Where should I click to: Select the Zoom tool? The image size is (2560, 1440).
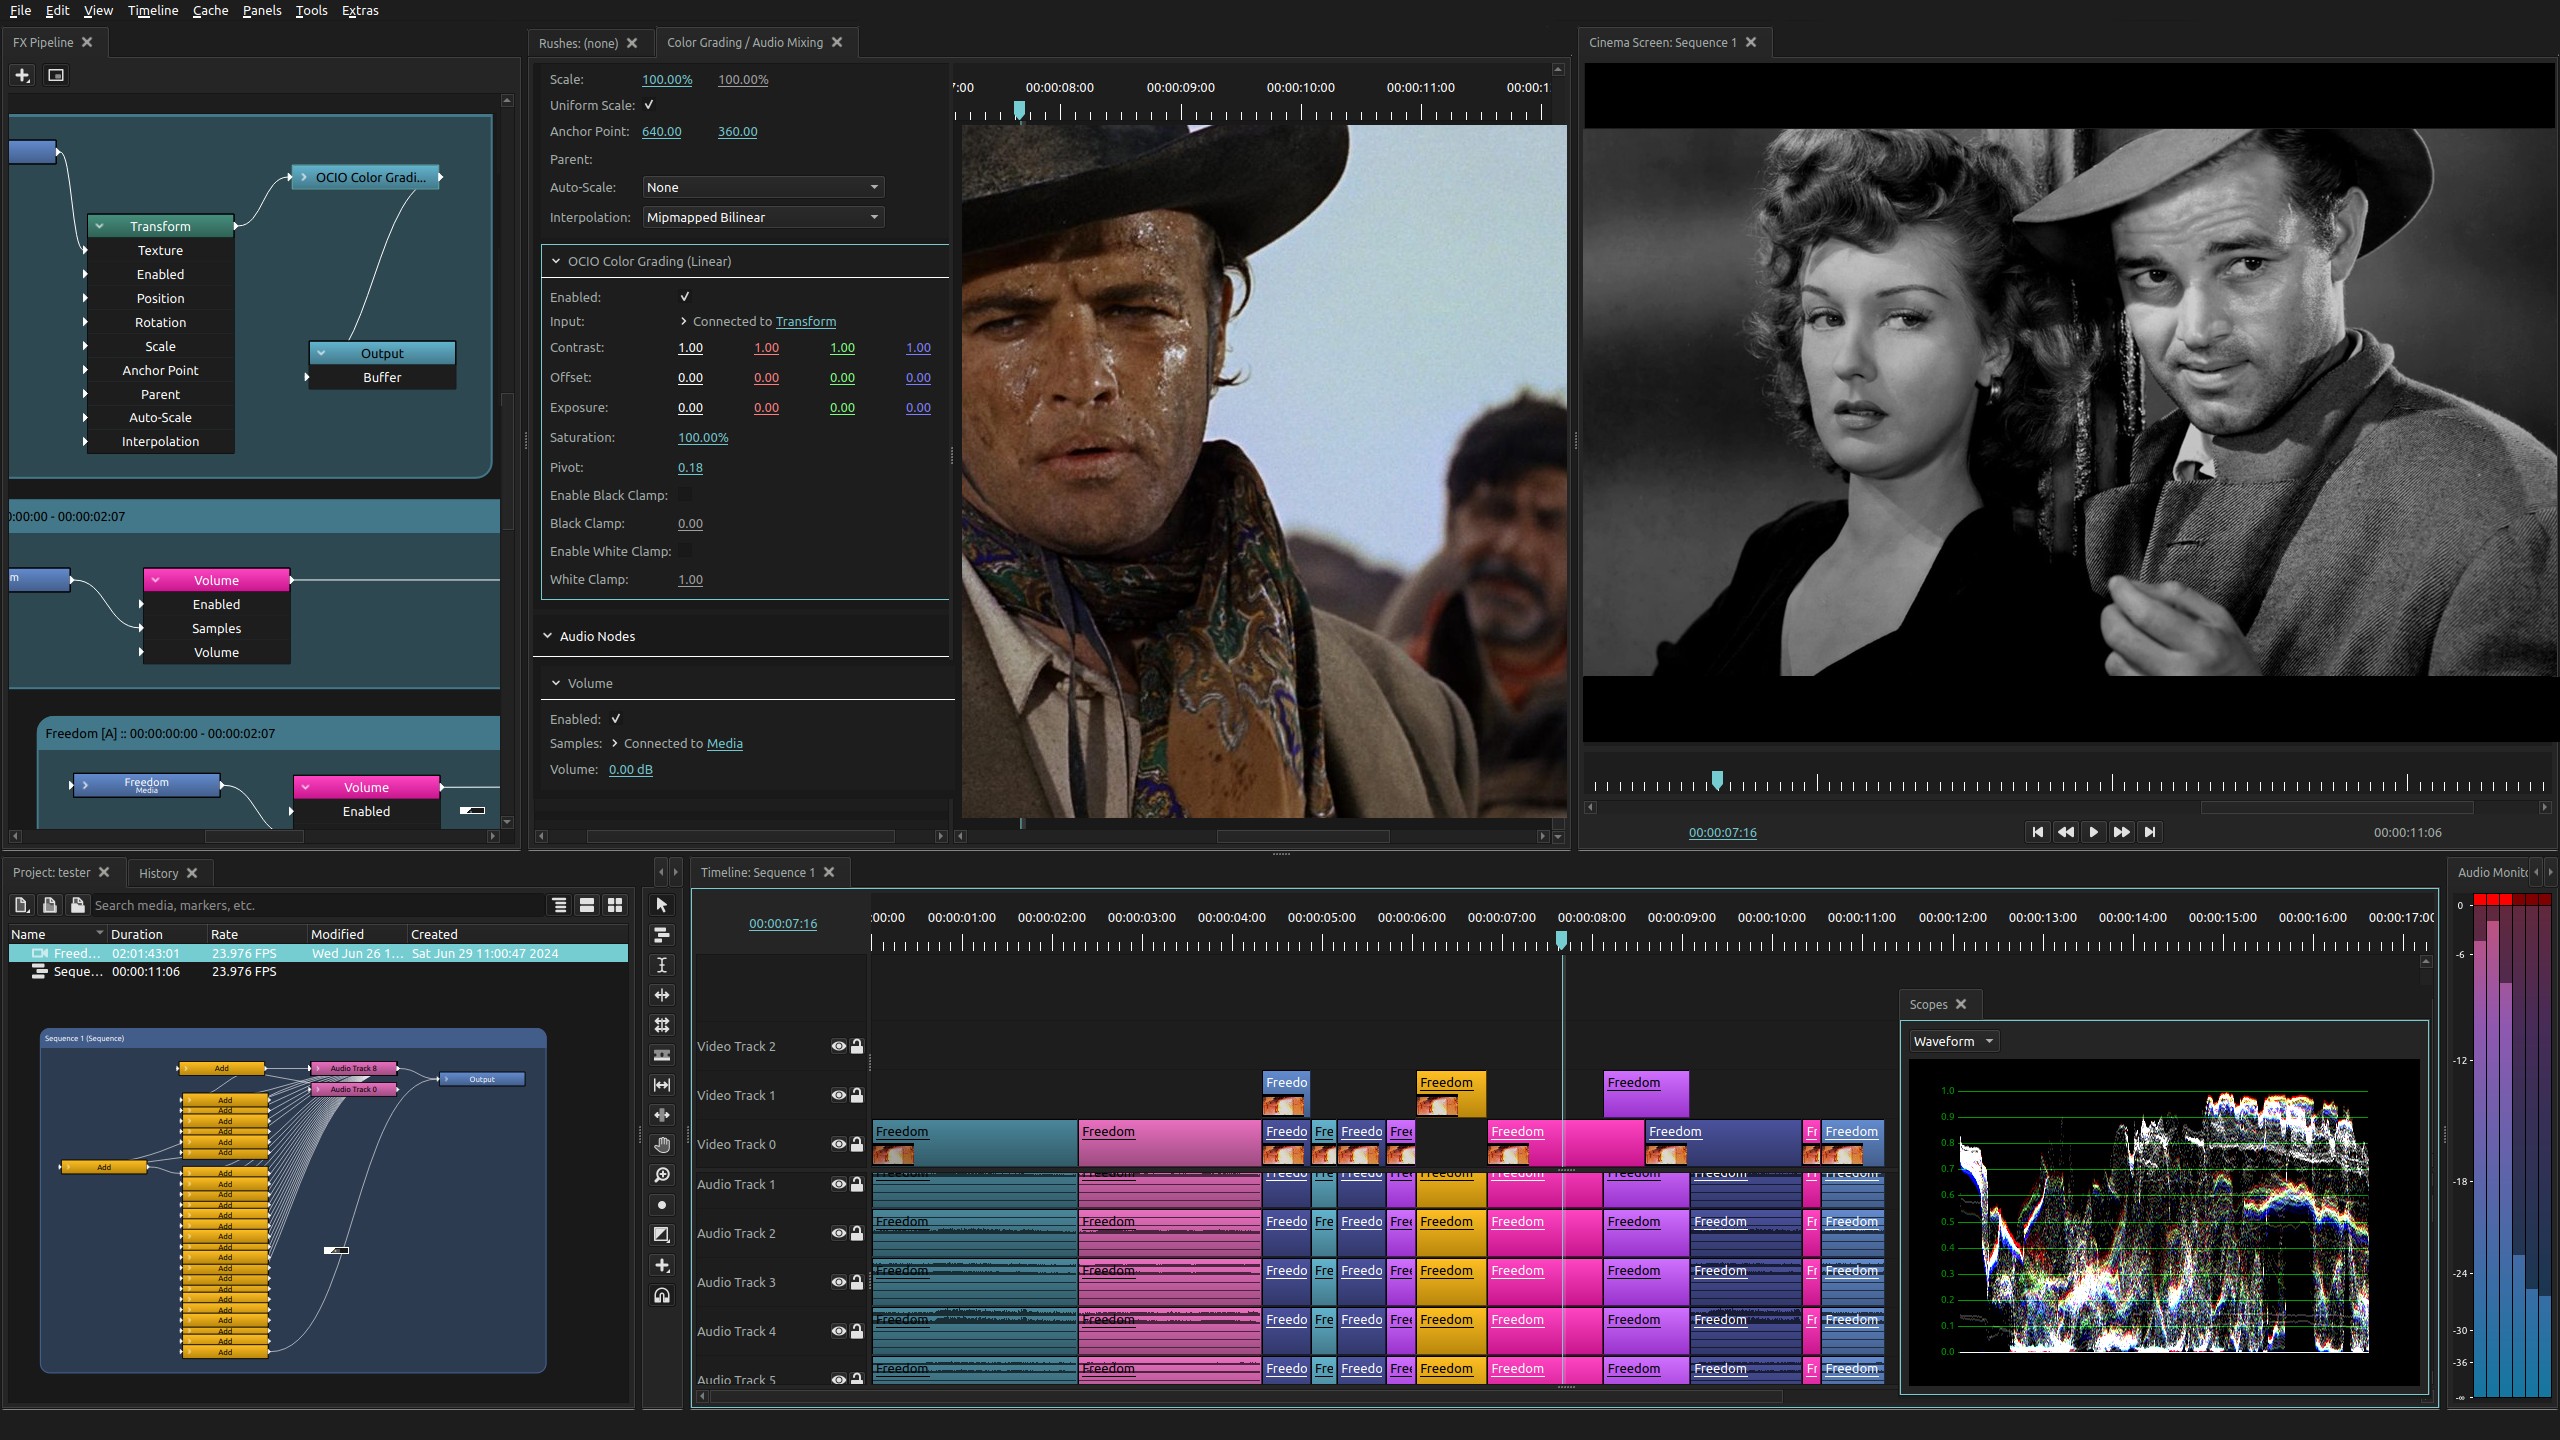coord(661,1175)
